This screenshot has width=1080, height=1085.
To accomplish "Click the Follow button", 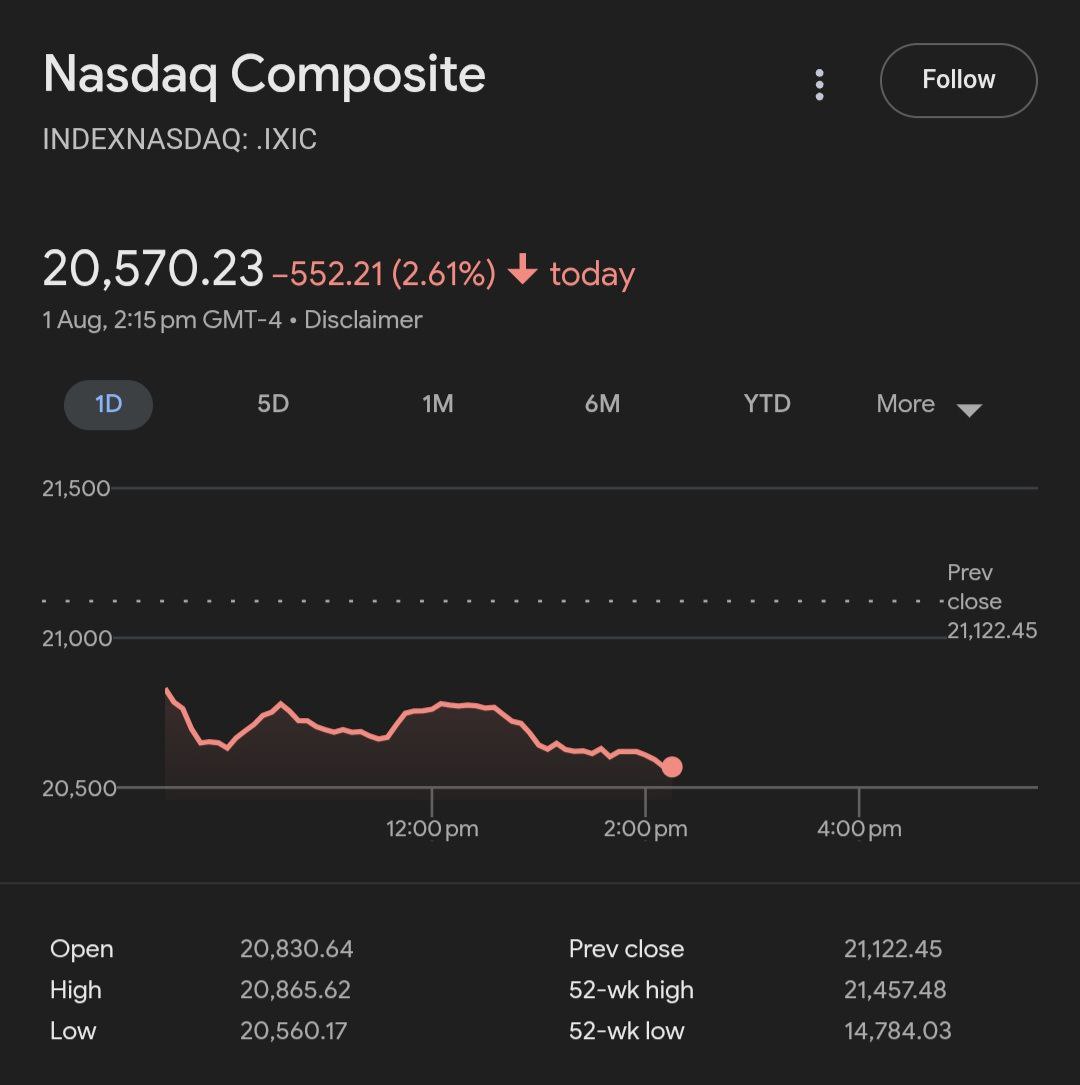I will [x=958, y=80].
